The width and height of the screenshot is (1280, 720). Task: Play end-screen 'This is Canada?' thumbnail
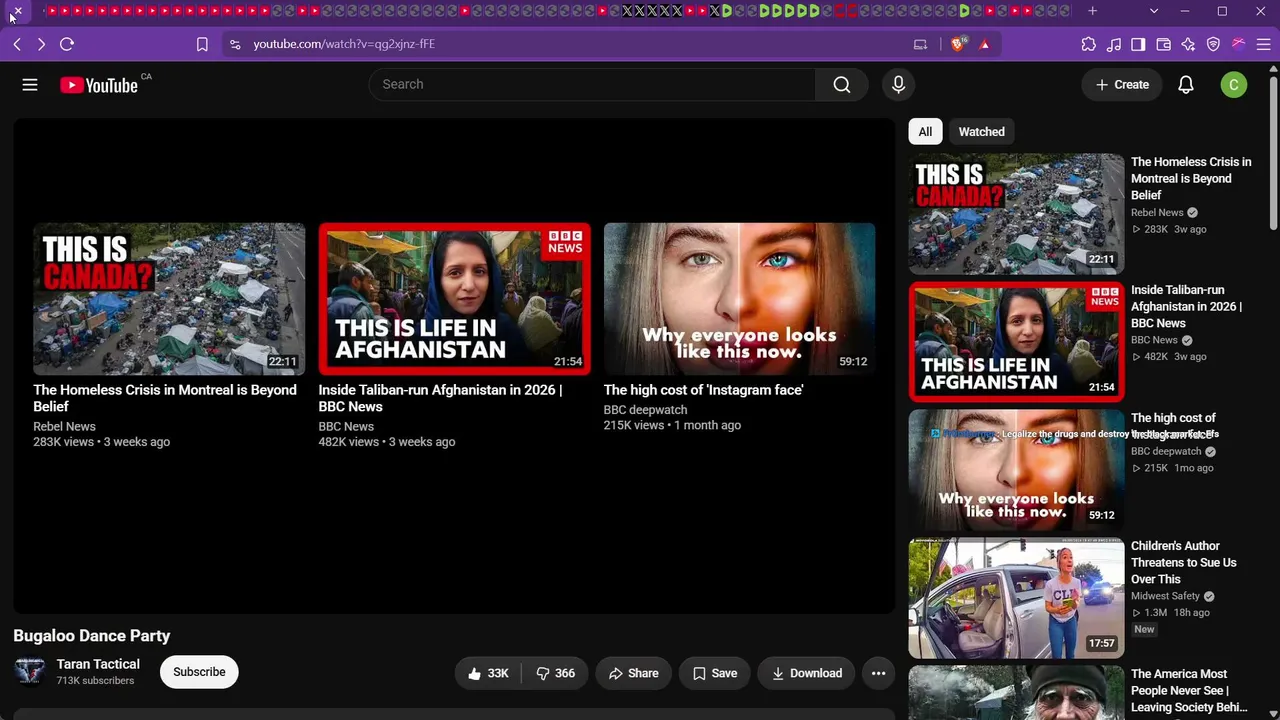tap(169, 299)
